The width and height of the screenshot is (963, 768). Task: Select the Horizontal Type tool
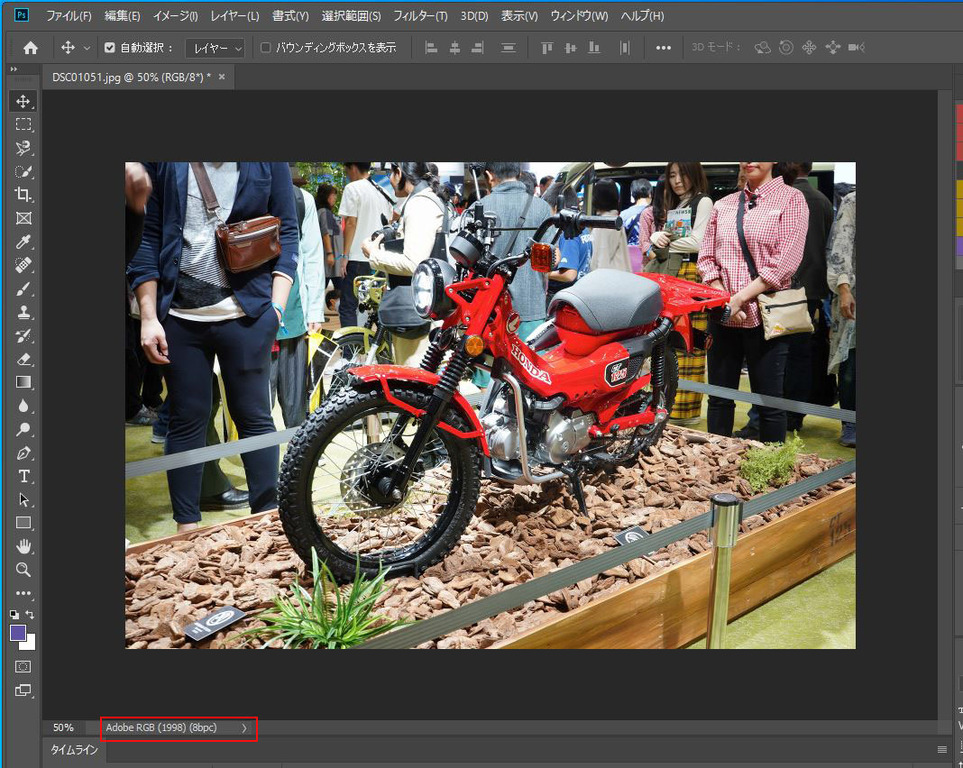pyautogui.click(x=23, y=476)
